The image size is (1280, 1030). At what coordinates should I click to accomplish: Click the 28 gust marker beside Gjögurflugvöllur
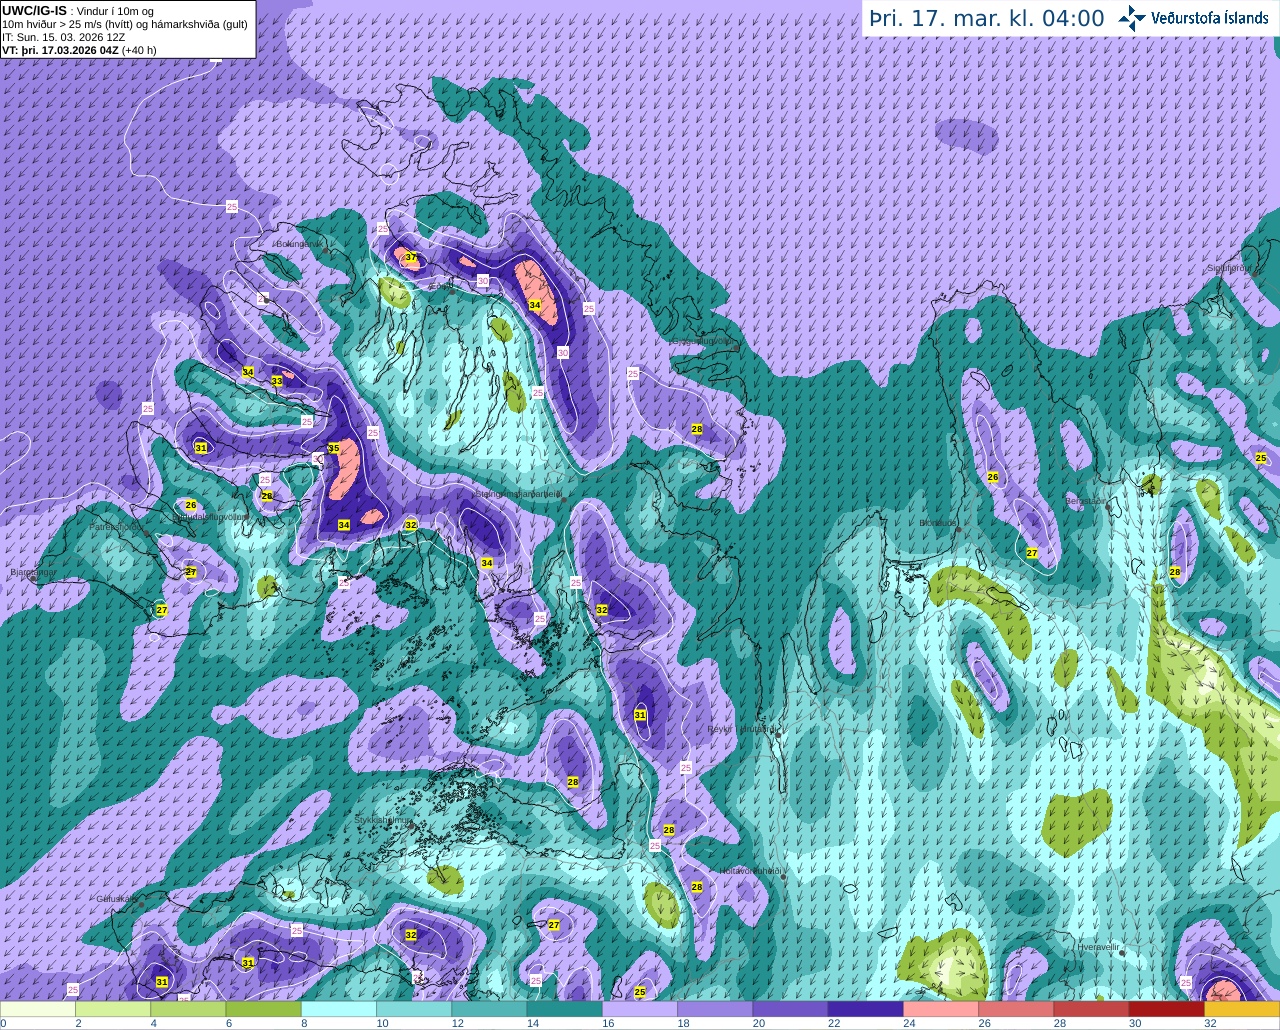tap(697, 429)
